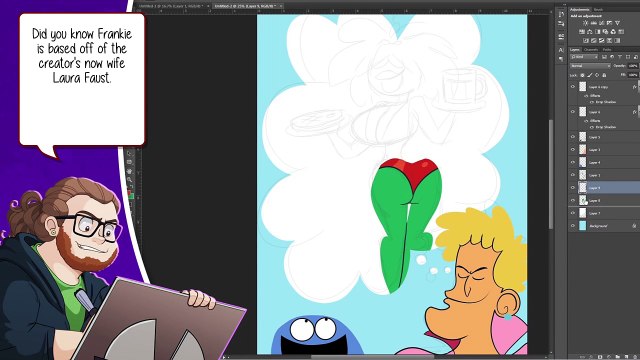Add a Color Lookup adjustment
Screen dimensions: 640x360
pyautogui.click(x=621, y=32)
